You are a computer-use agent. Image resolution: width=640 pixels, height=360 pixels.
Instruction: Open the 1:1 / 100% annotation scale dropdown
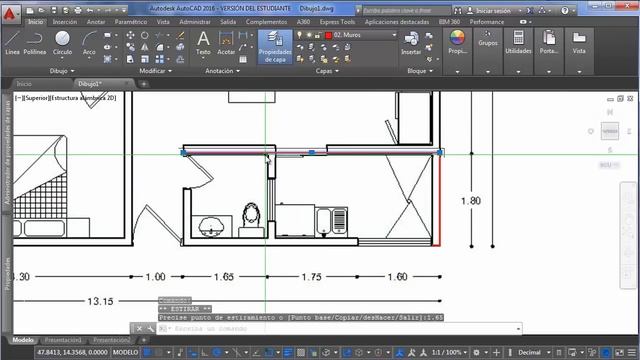tap(449, 352)
